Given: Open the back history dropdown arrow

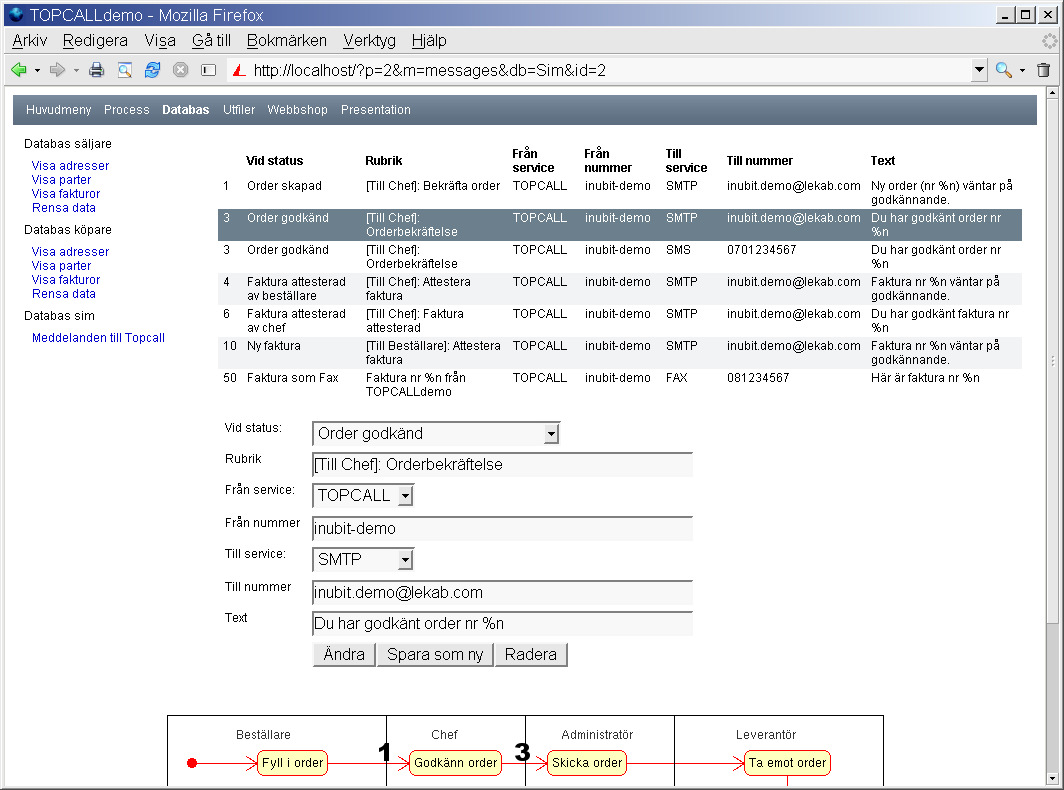Looking at the screenshot, I should pos(37,70).
